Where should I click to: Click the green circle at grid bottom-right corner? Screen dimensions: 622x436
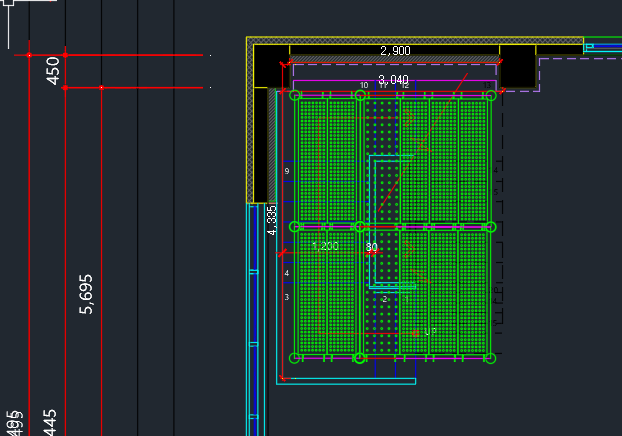tap(490, 358)
